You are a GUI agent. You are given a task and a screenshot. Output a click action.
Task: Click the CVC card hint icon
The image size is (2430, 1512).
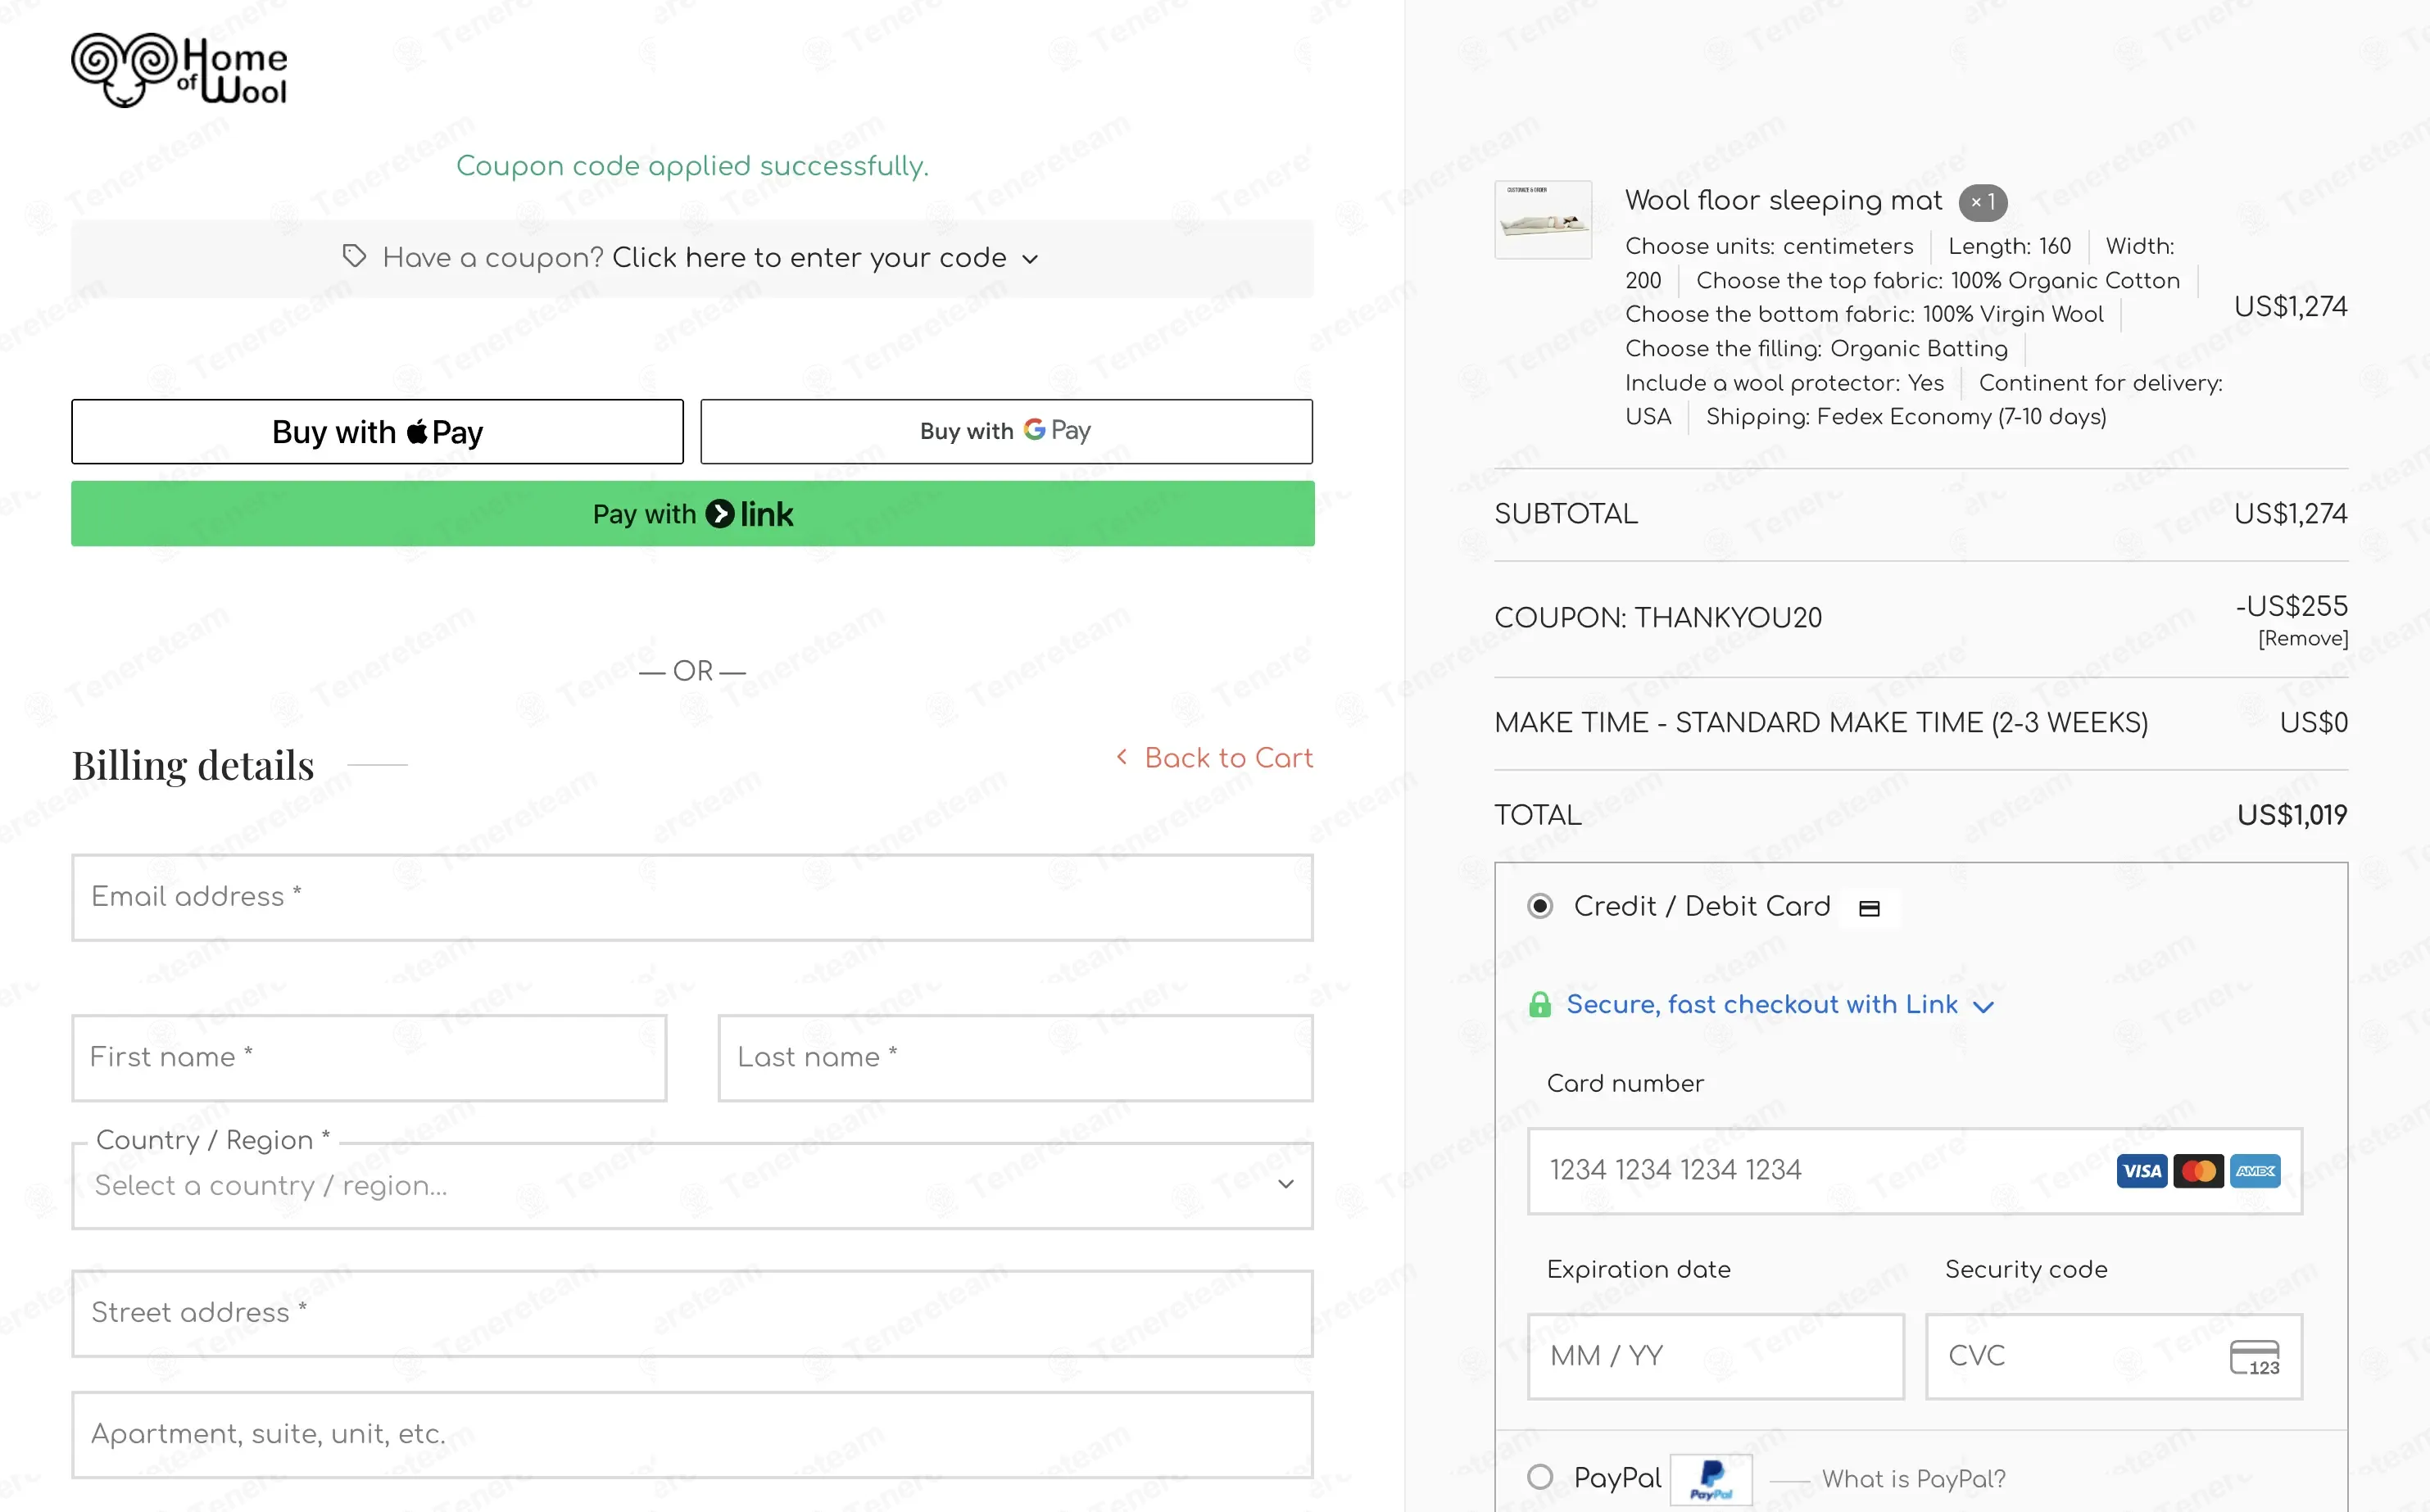pyautogui.click(x=2254, y=1358)
